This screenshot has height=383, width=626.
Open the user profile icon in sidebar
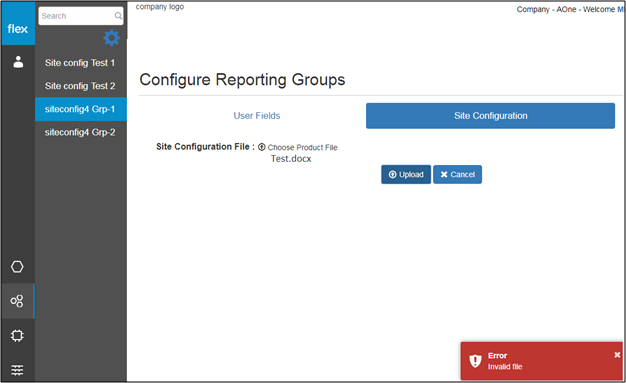click(x=18, y=62)
